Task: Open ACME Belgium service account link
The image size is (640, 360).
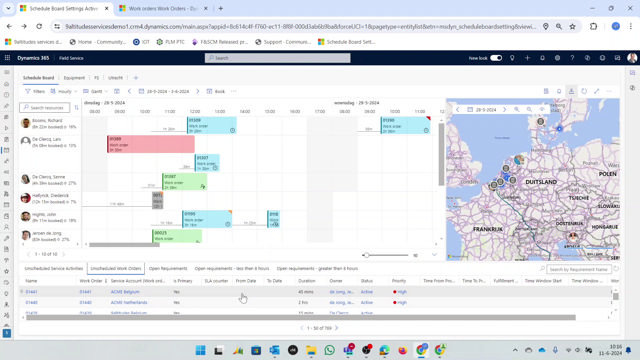Action: tap(125, 292)
